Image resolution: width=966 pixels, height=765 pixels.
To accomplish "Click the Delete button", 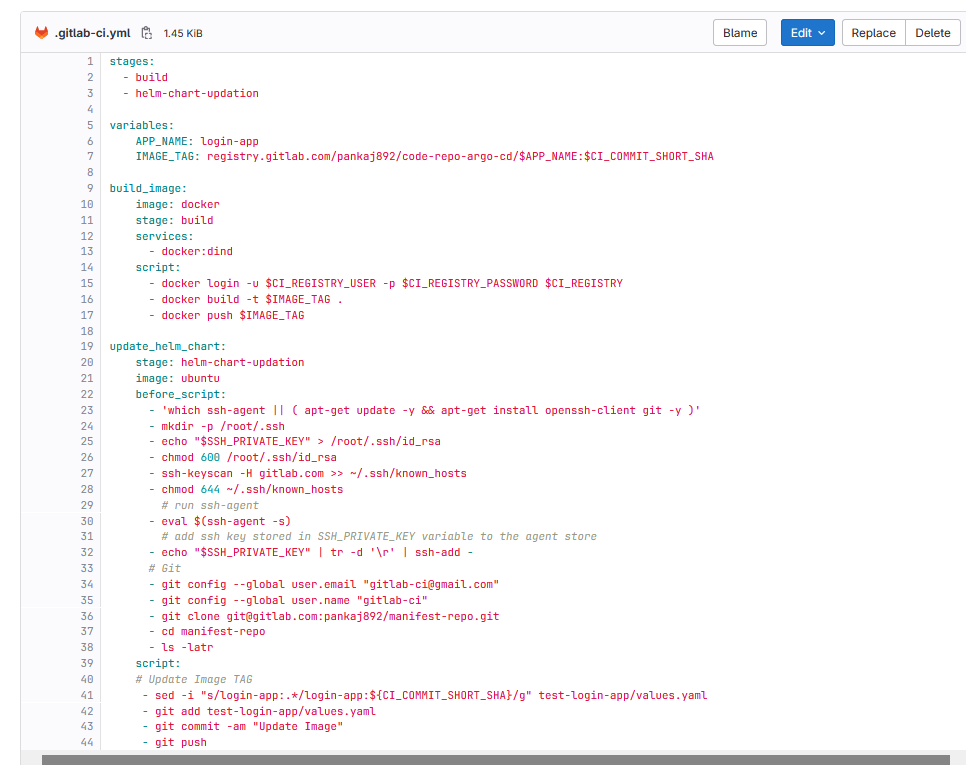I will point(932,32).
